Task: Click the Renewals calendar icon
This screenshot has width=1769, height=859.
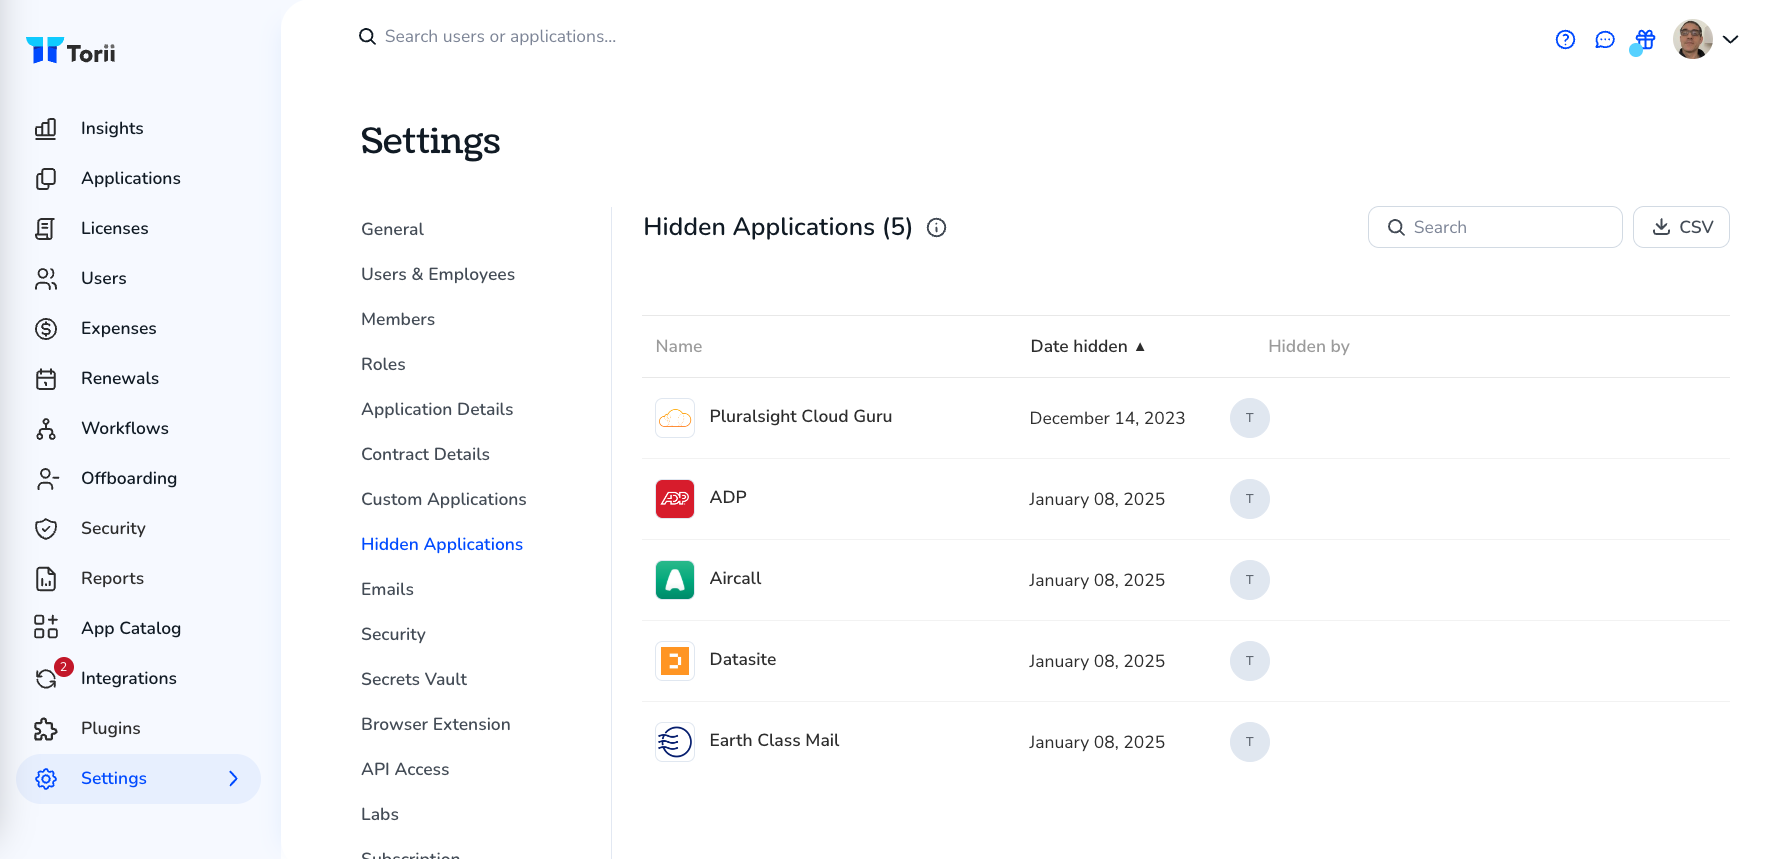Action: coord(46,378)
